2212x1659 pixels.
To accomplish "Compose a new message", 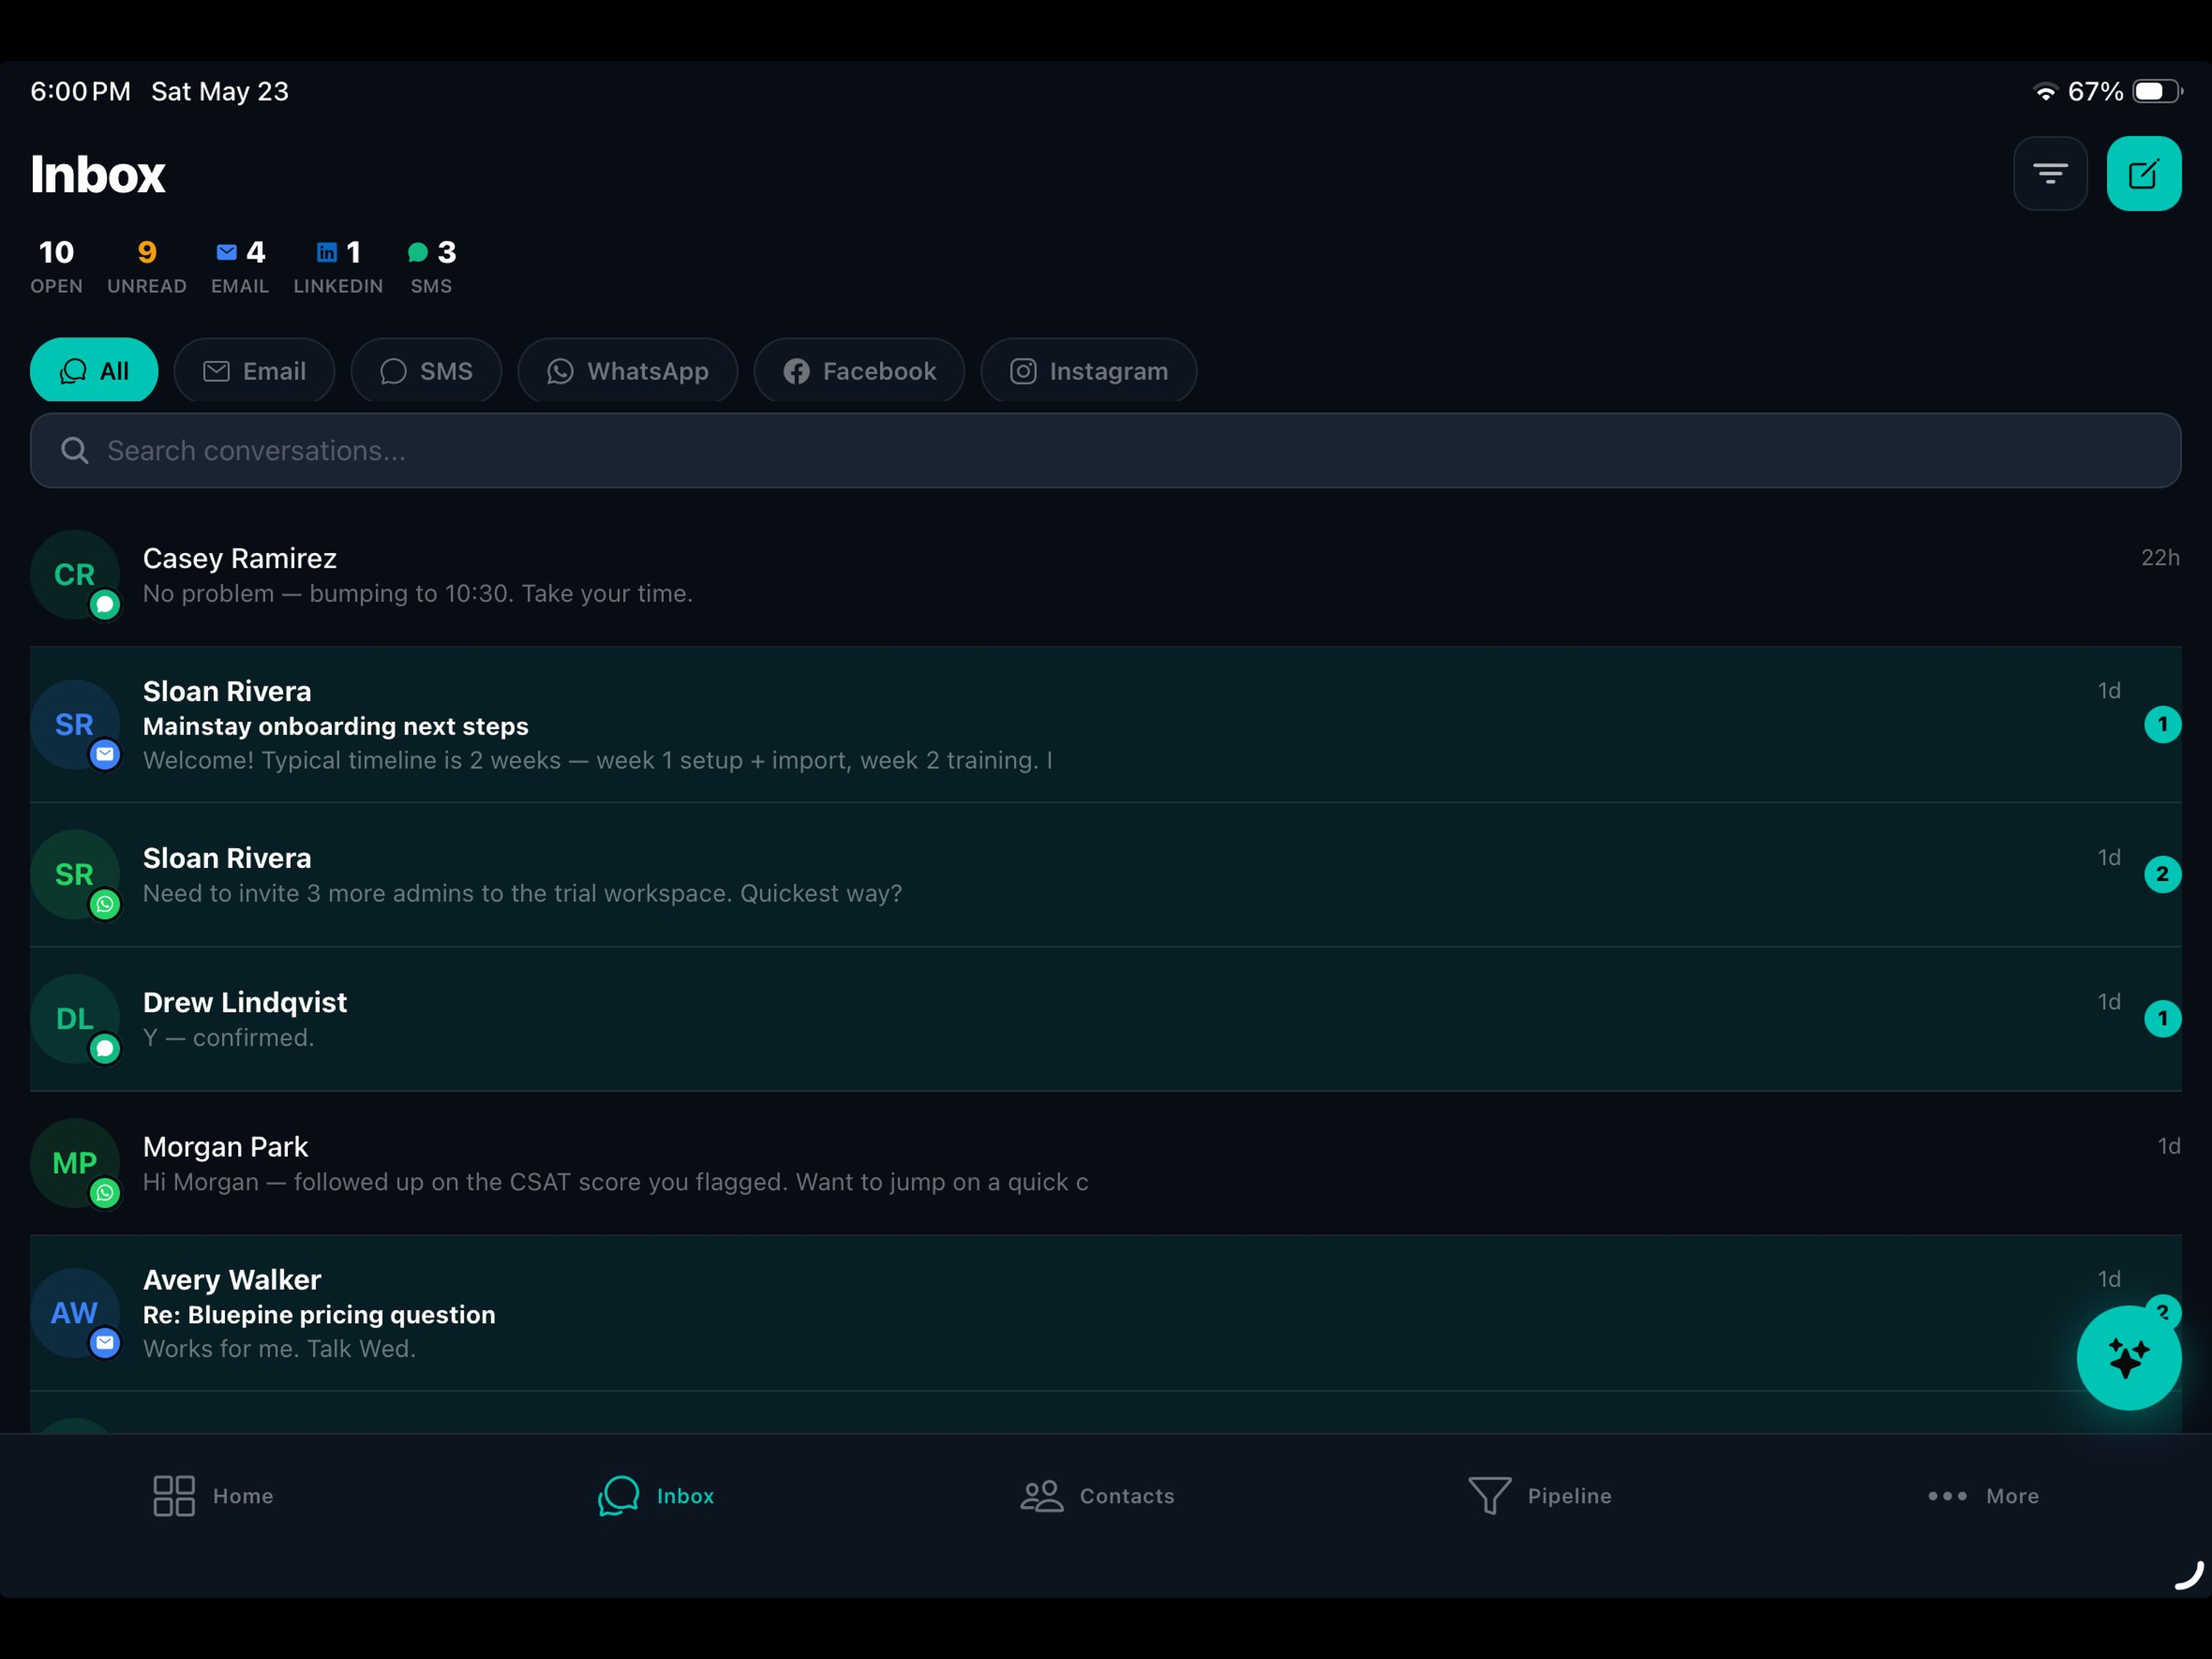I will (x=2144, y=174).
